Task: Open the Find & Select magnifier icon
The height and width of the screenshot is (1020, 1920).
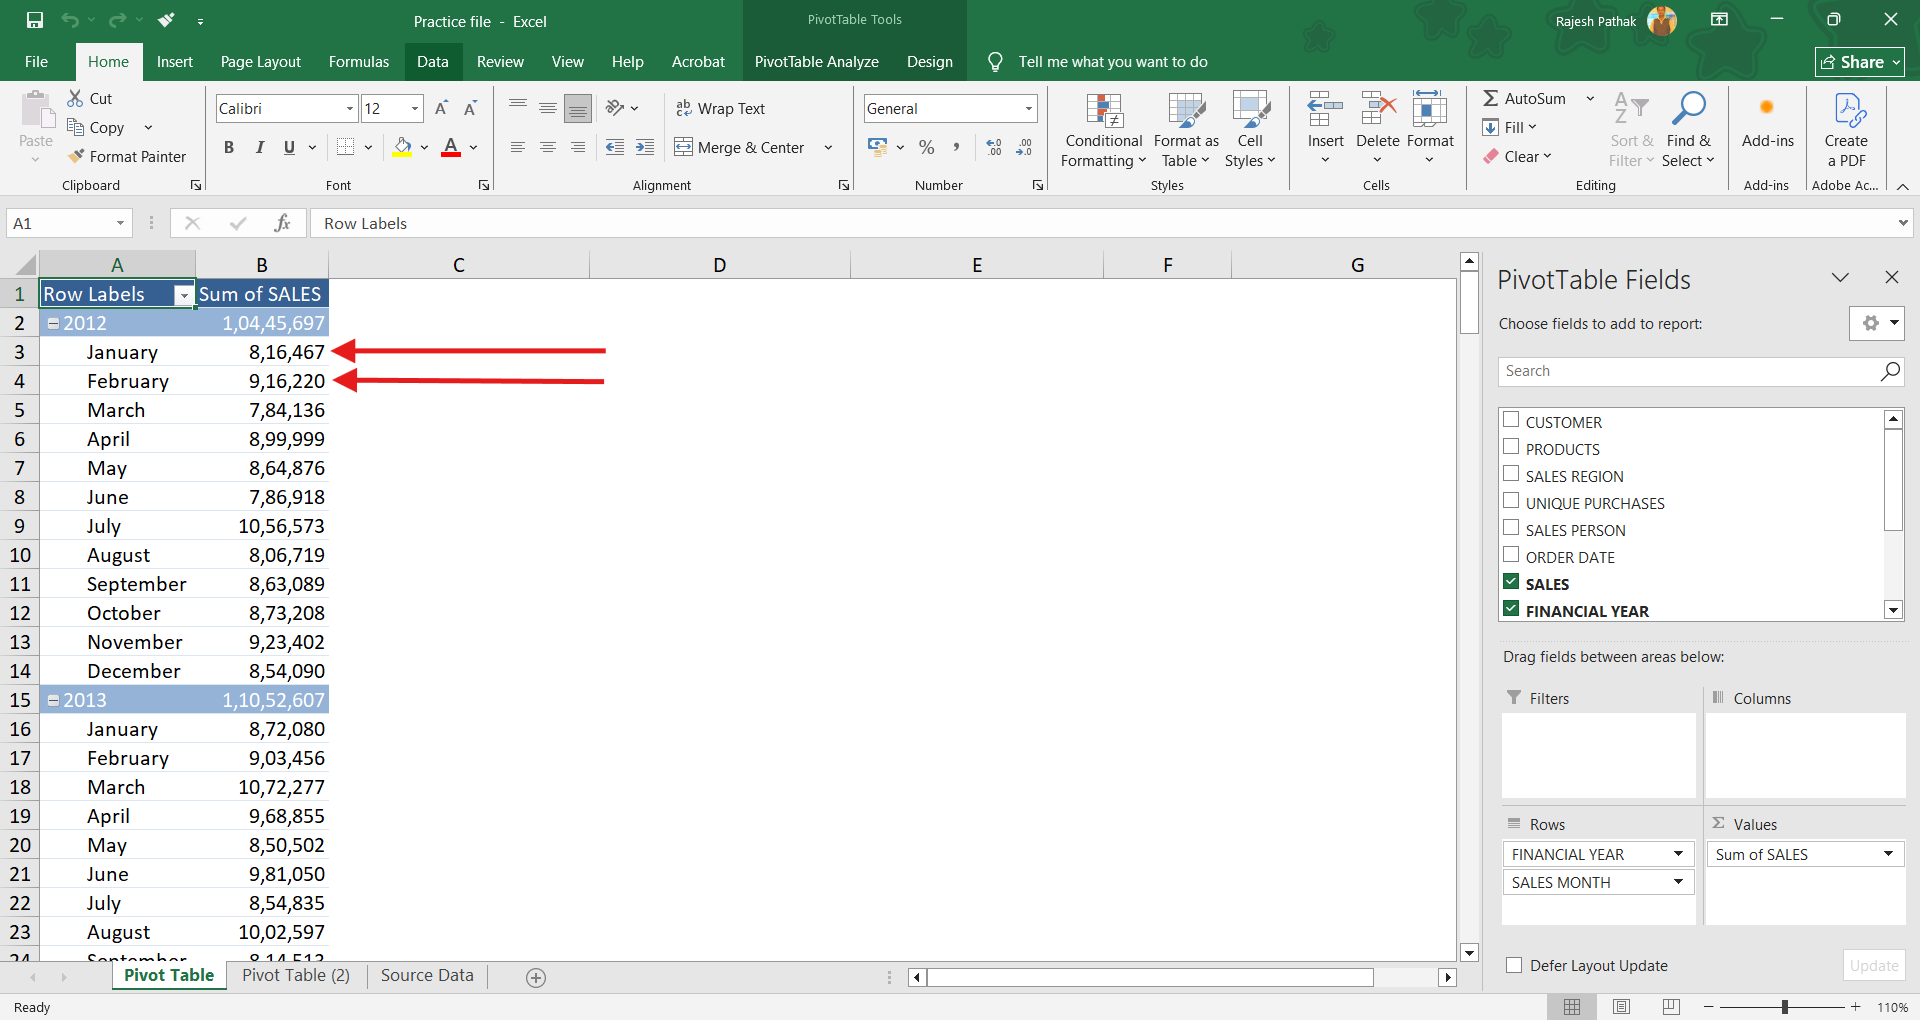Action: tap(1688, 110)
